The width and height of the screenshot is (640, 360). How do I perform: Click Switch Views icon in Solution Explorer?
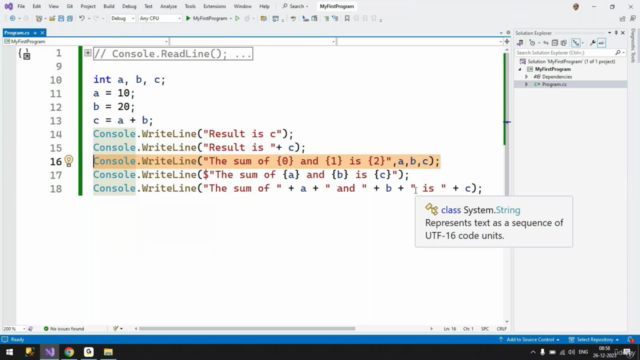click(x=520, y=43)
